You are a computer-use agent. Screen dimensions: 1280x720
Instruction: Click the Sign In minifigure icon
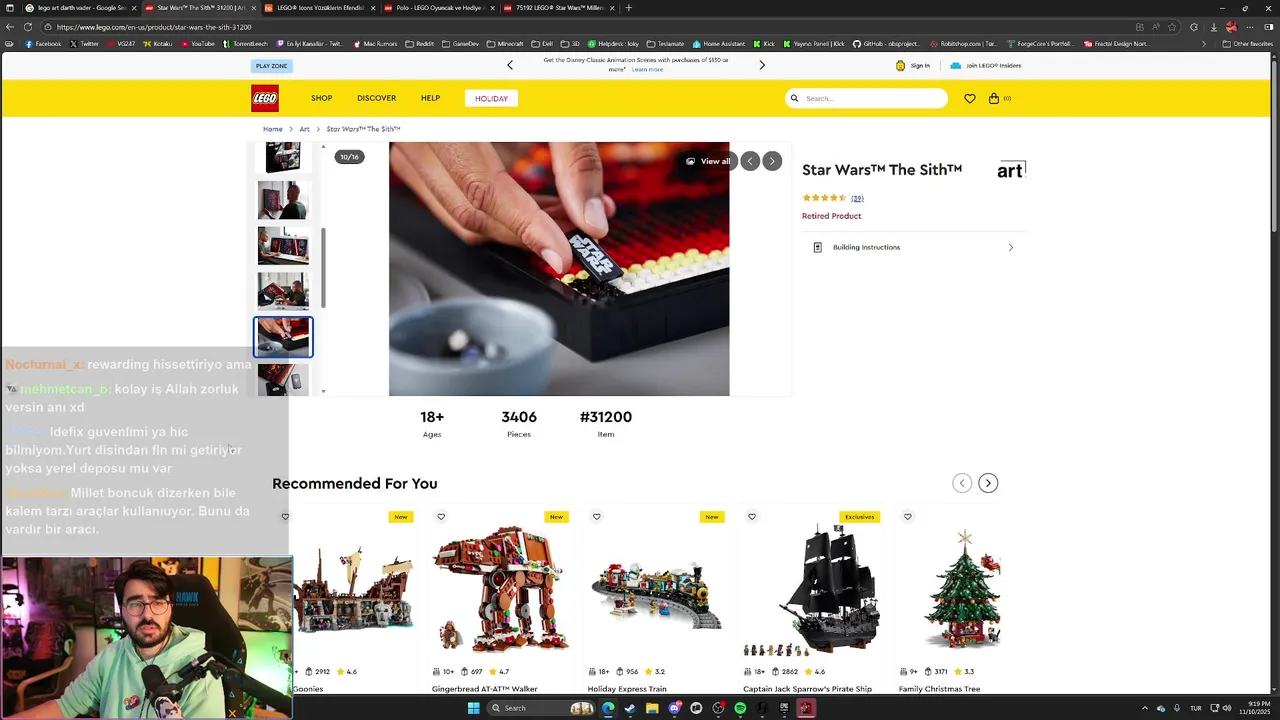pyautogui.click(x=900, y=65)
